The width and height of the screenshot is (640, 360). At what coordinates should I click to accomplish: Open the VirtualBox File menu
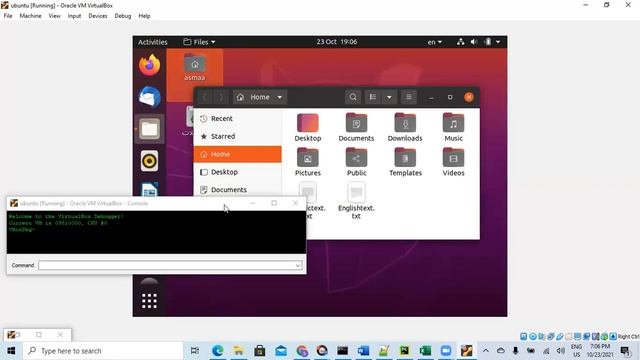tap(8, 16)
